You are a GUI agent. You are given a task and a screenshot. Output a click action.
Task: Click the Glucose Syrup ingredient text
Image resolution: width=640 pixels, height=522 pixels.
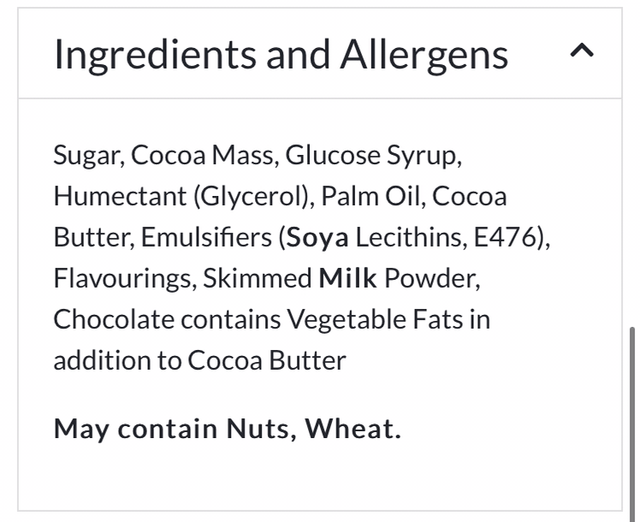pos(373,156)
